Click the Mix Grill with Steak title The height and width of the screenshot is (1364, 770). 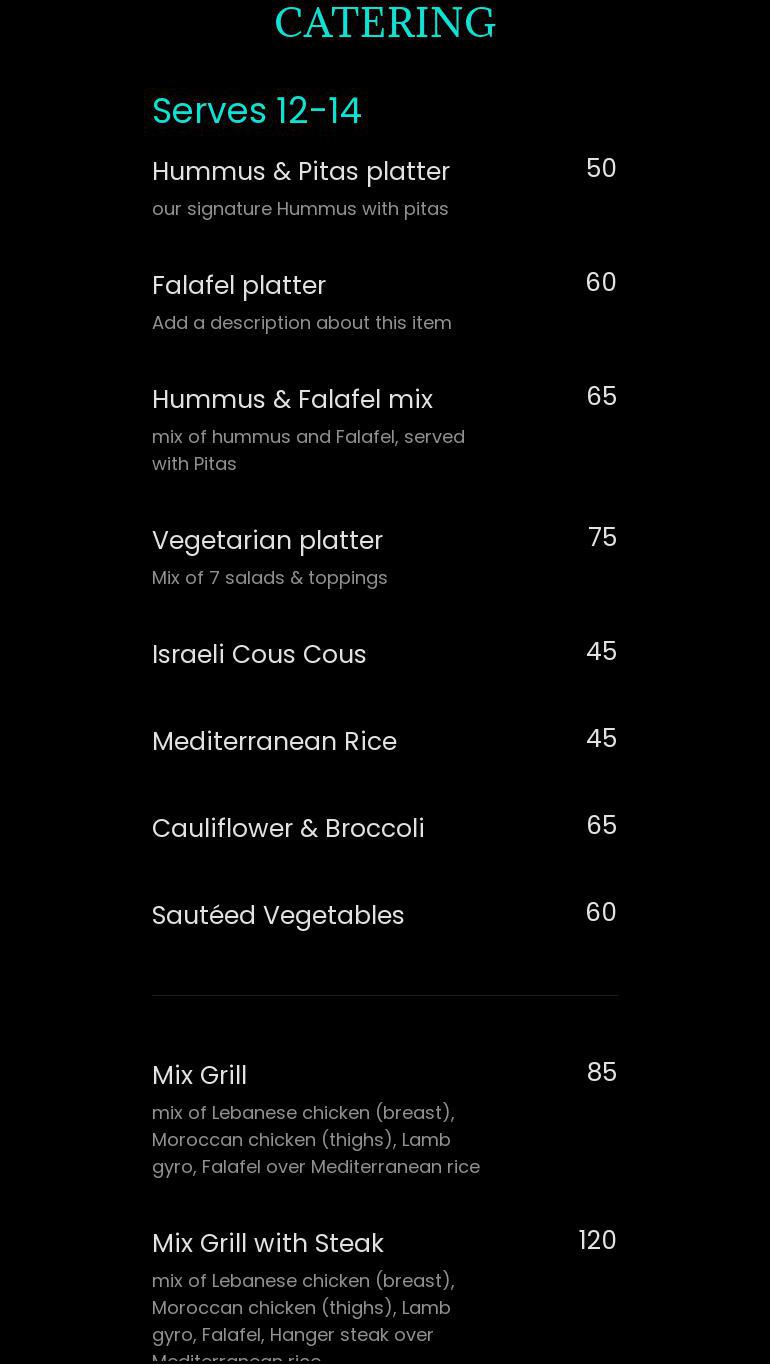tap(268, 1243)
